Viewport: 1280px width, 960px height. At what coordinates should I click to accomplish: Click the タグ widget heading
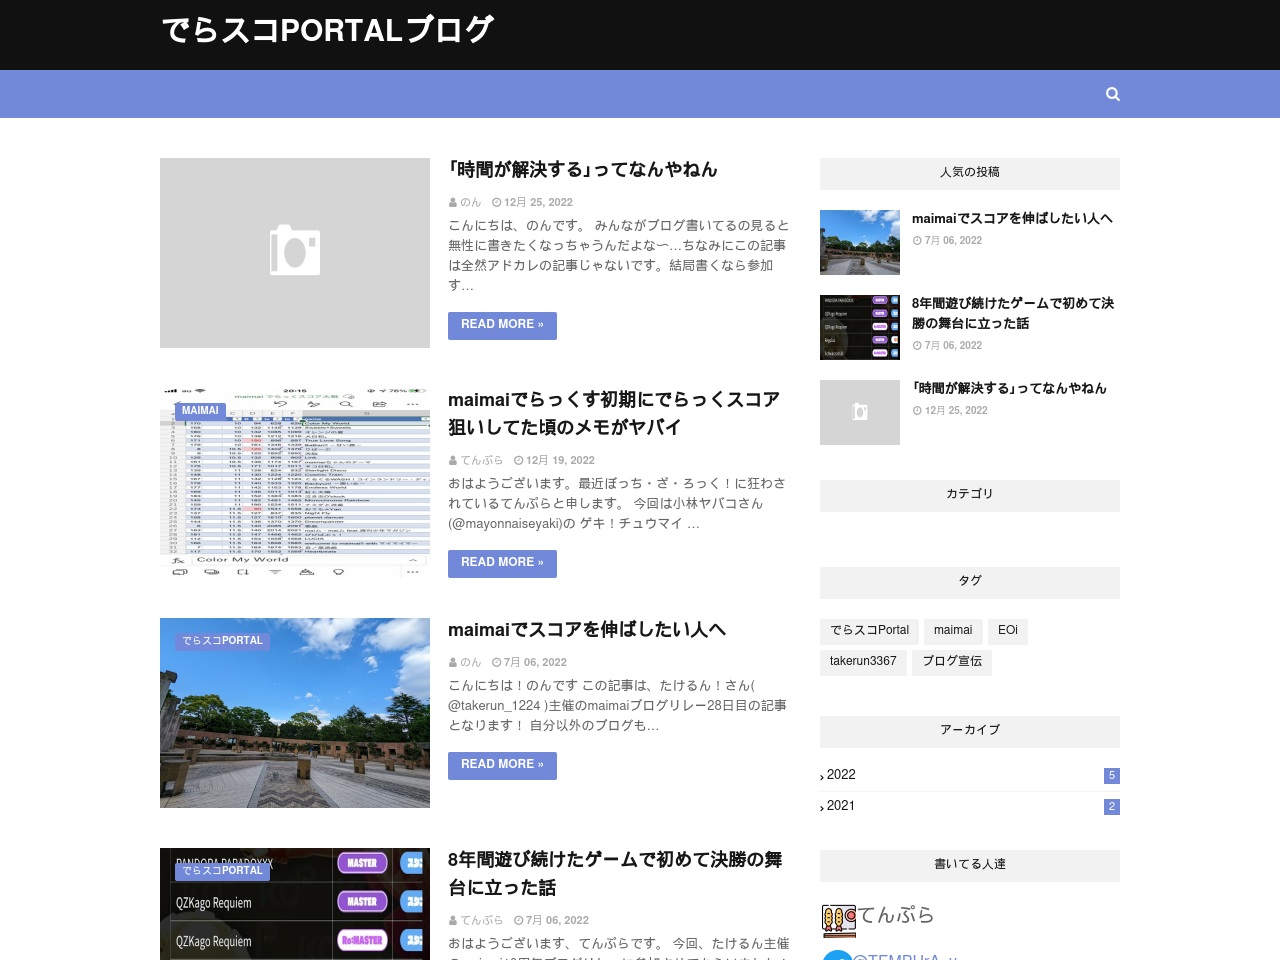[970, 581]
